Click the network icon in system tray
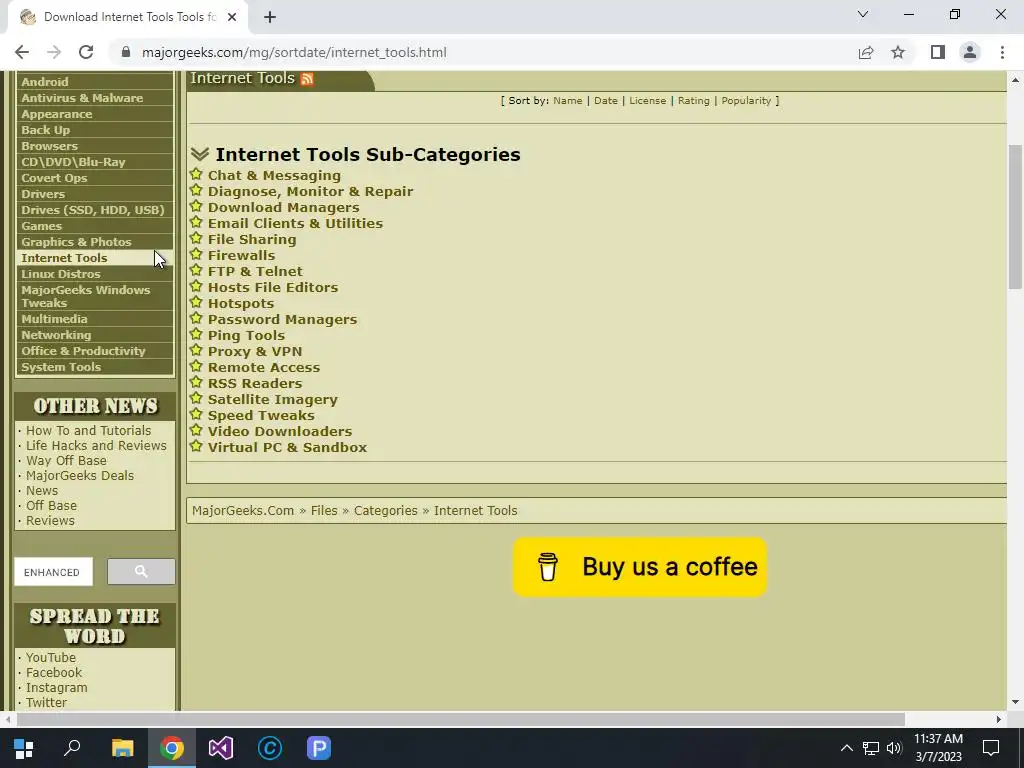This screenshot has height=768, width=1024. (871, 748)
